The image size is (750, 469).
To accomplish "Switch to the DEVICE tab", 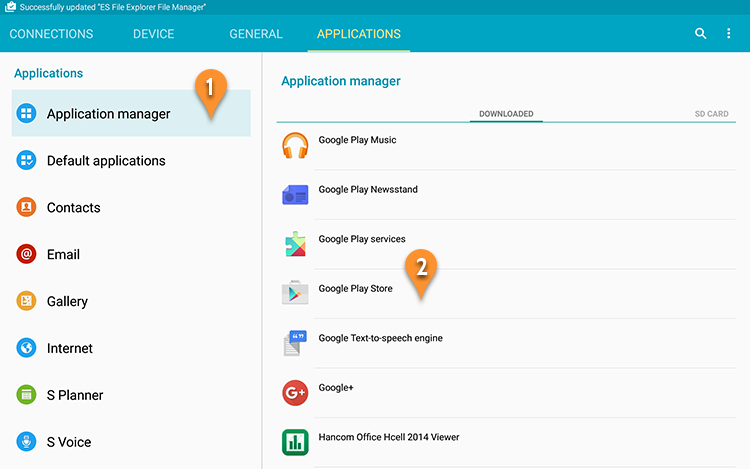I will pyautogui.click(x=154, y=34).
